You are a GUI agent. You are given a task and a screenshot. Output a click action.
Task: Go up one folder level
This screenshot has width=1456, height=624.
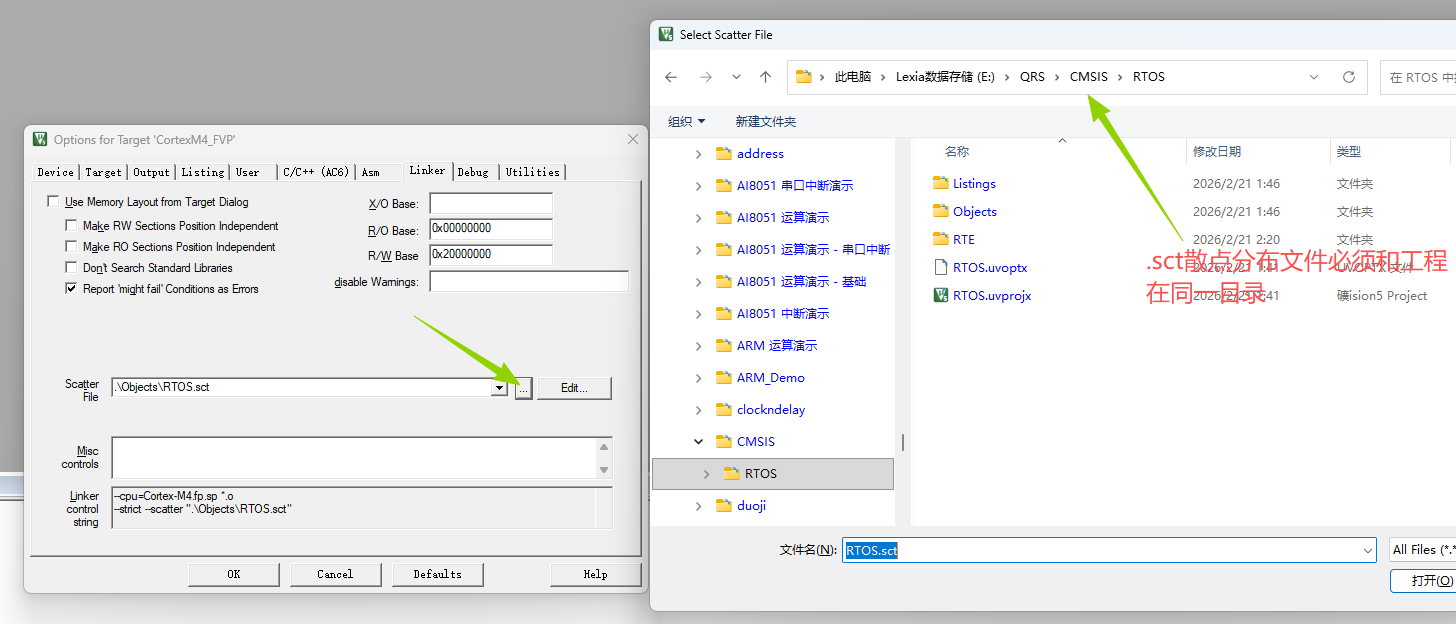766,77
